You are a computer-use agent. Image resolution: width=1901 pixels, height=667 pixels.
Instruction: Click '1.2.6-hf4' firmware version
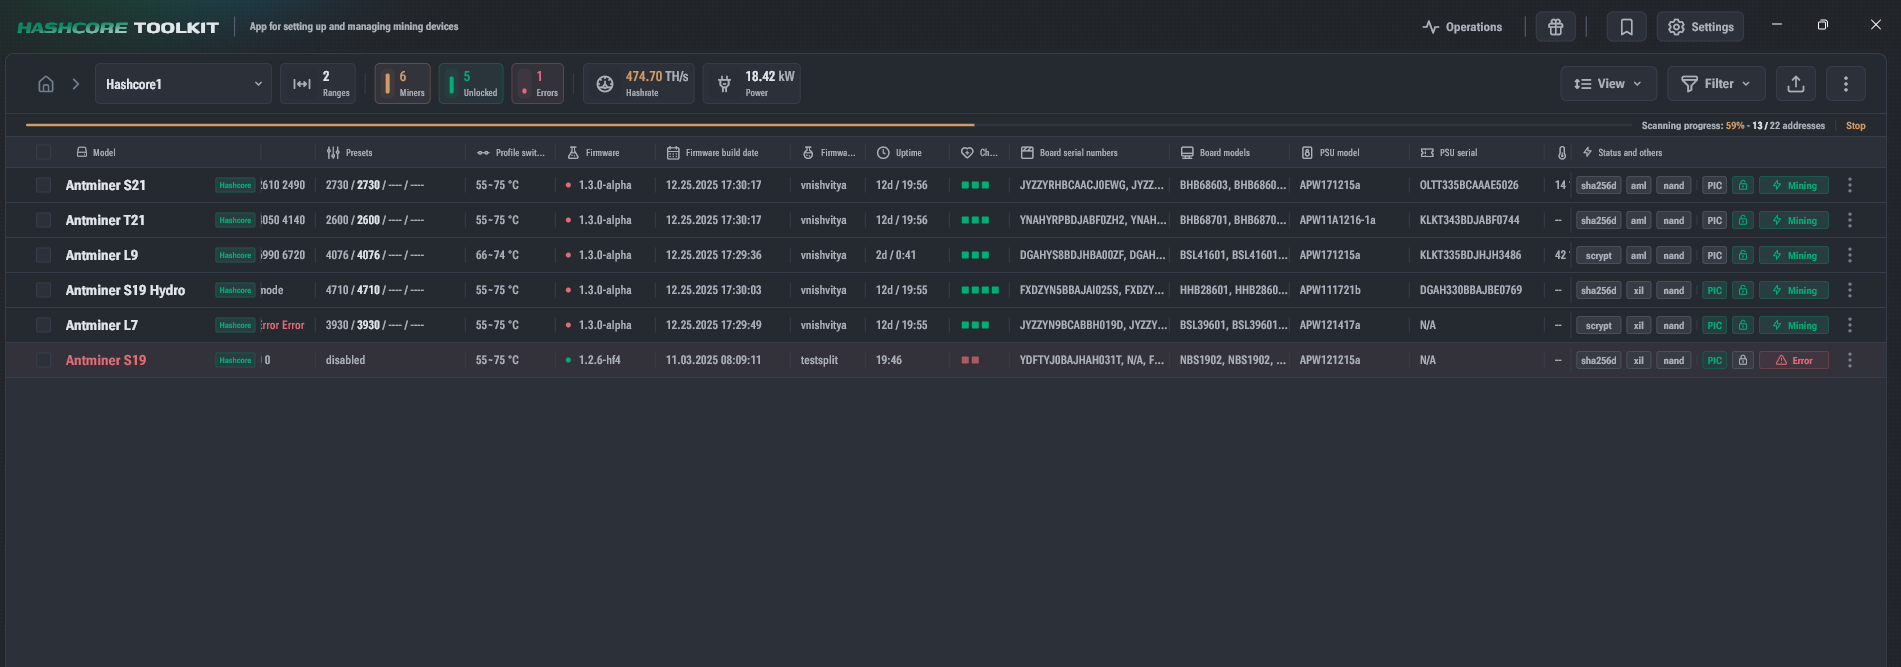pyautogui.click(x=599, y=360)
